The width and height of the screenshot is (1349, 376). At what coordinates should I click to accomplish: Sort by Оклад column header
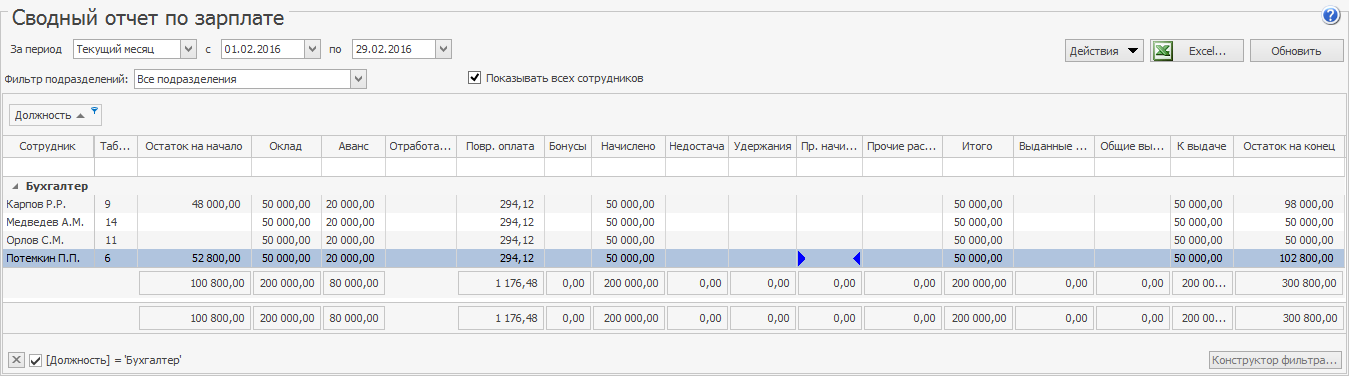286,146
